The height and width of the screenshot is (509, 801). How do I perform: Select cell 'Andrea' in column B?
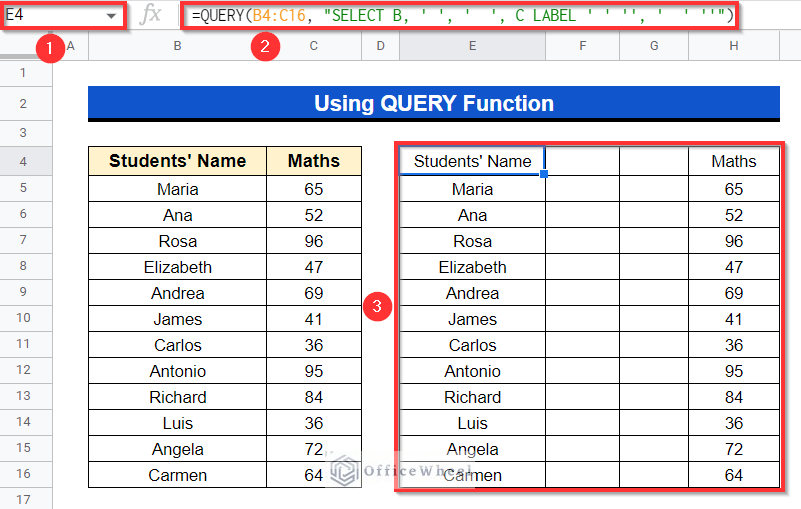pos(177,293)
